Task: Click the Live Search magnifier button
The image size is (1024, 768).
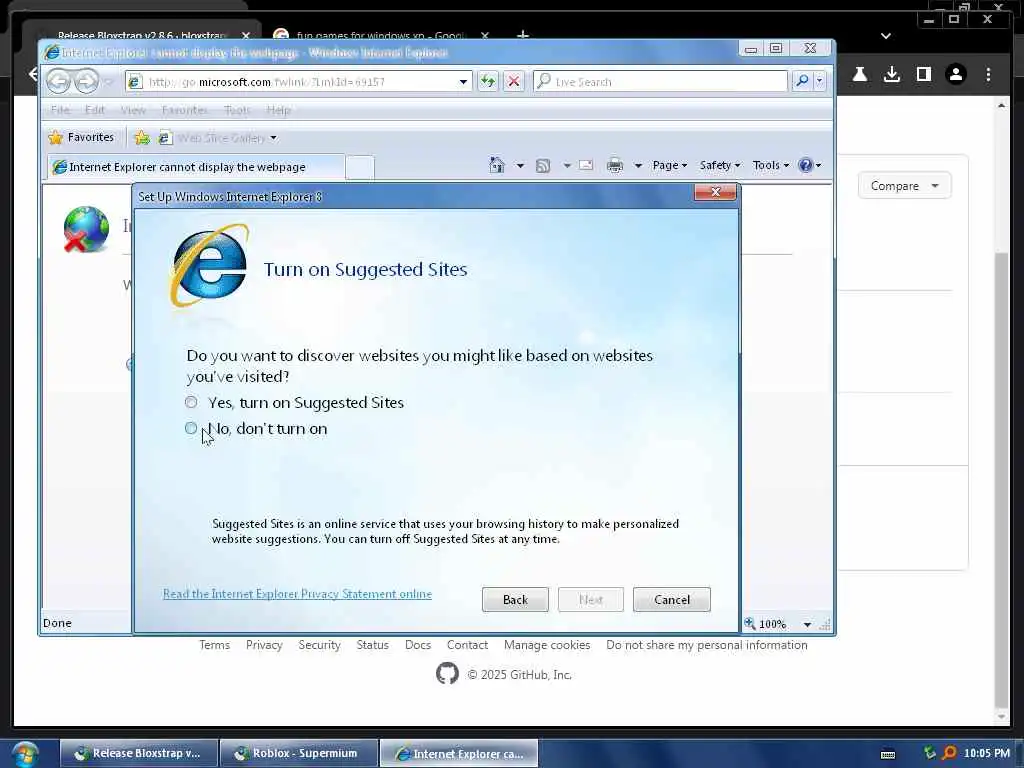Action: click(802, 82)
